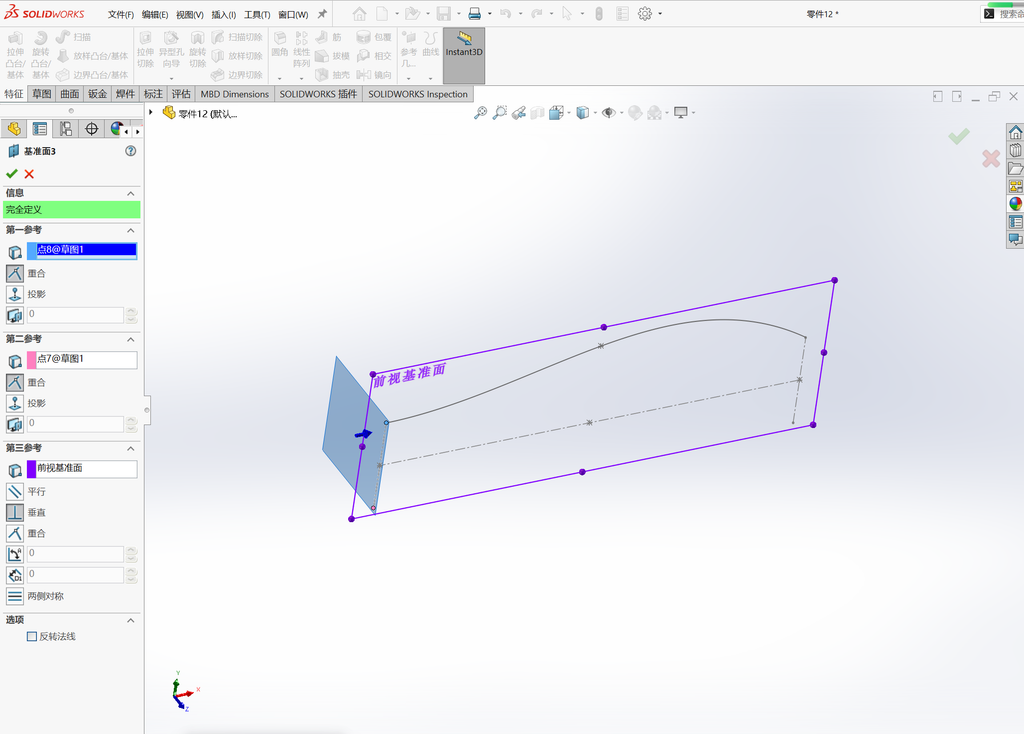Click 前视基准面 label in the viewport

(x=409, y=374)
